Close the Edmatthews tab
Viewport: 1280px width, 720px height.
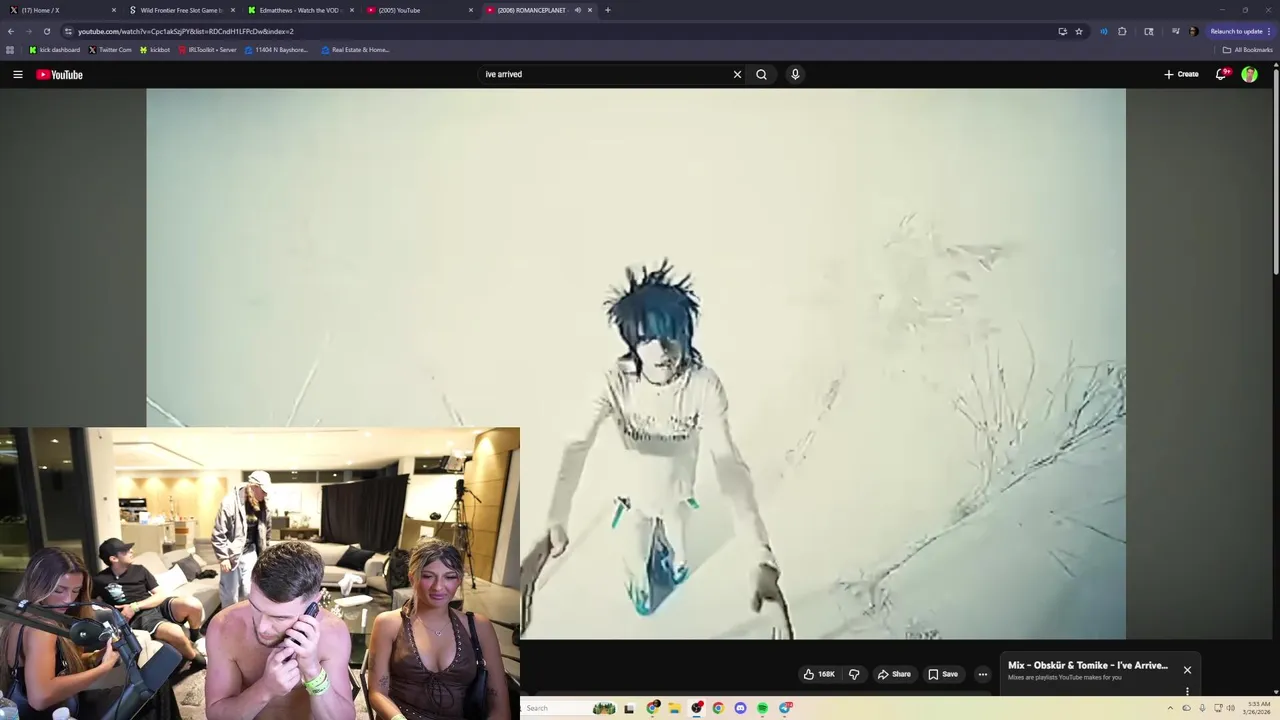point(352,10)
